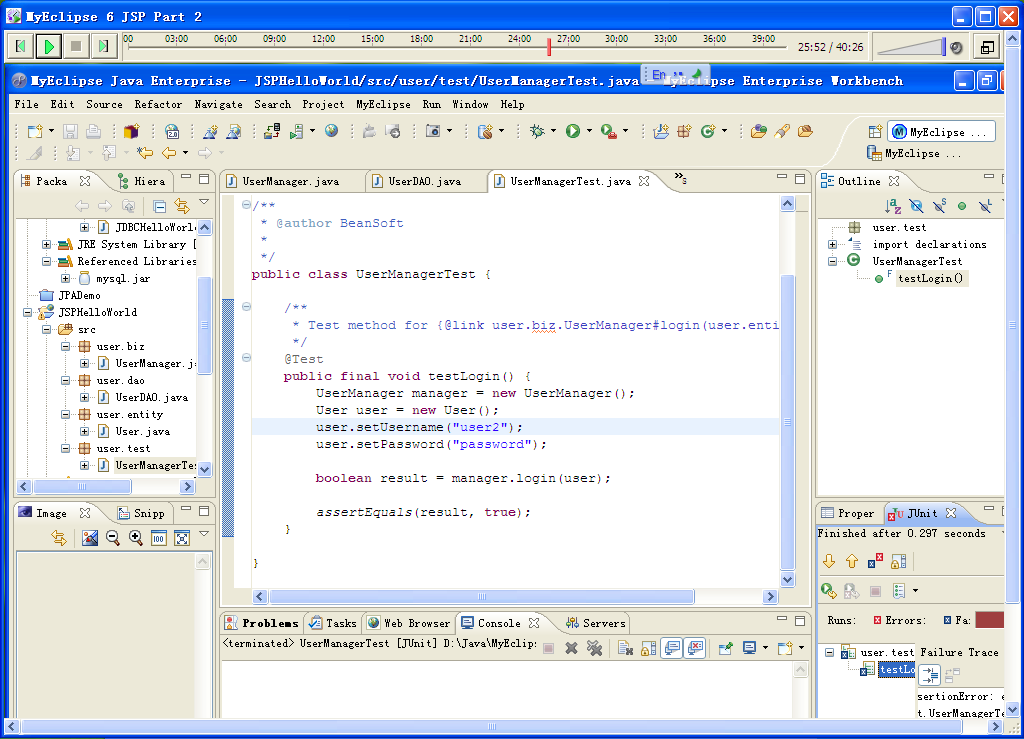Switch to Servers tab
This screenshot has width=1024, height=739.
[x=596, y=623]
